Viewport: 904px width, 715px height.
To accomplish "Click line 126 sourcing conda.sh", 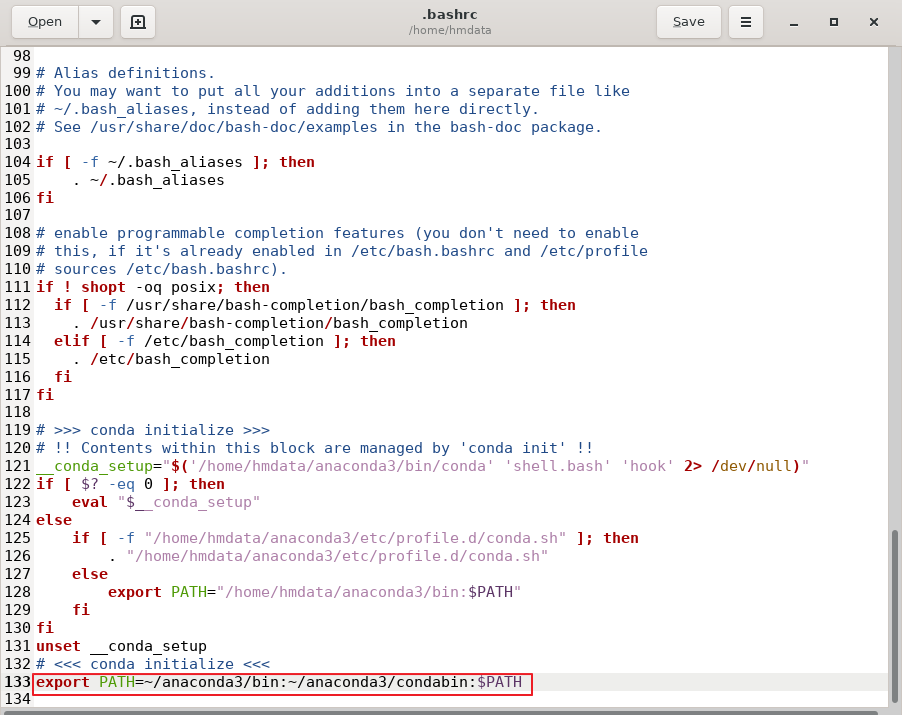I will 328,556.
